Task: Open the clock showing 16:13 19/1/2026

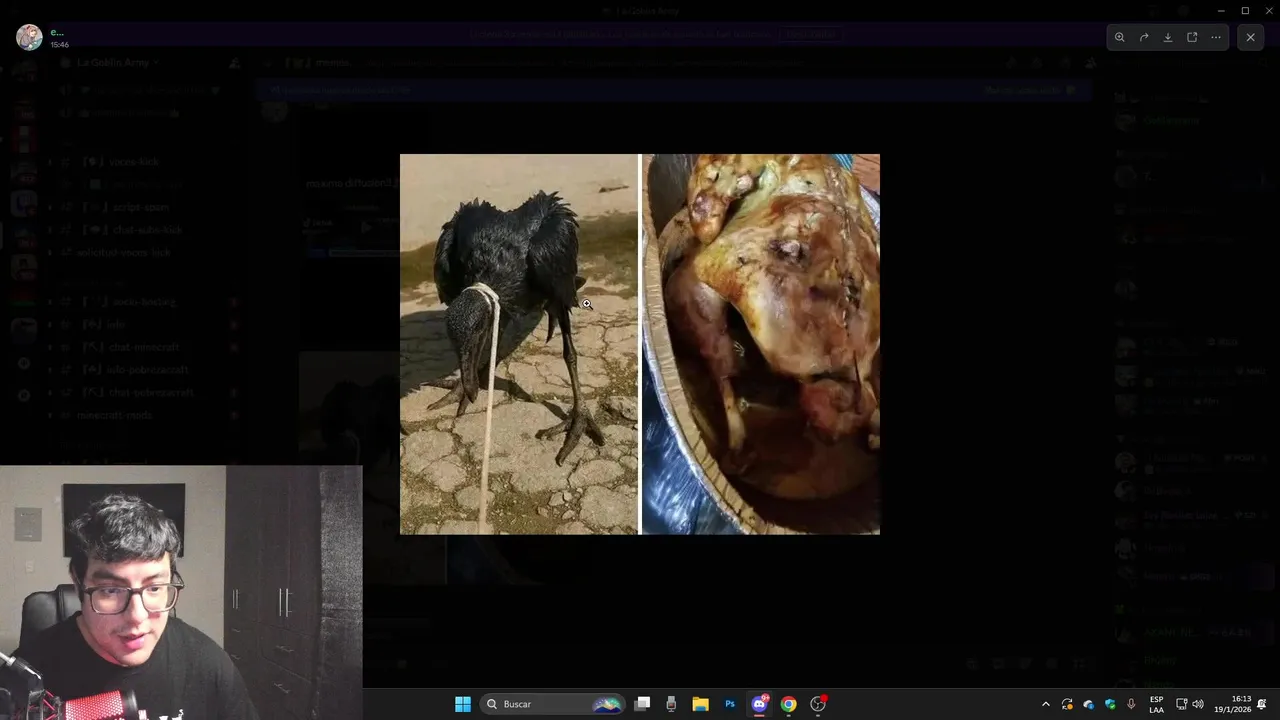Action: tap(1233, 704)
